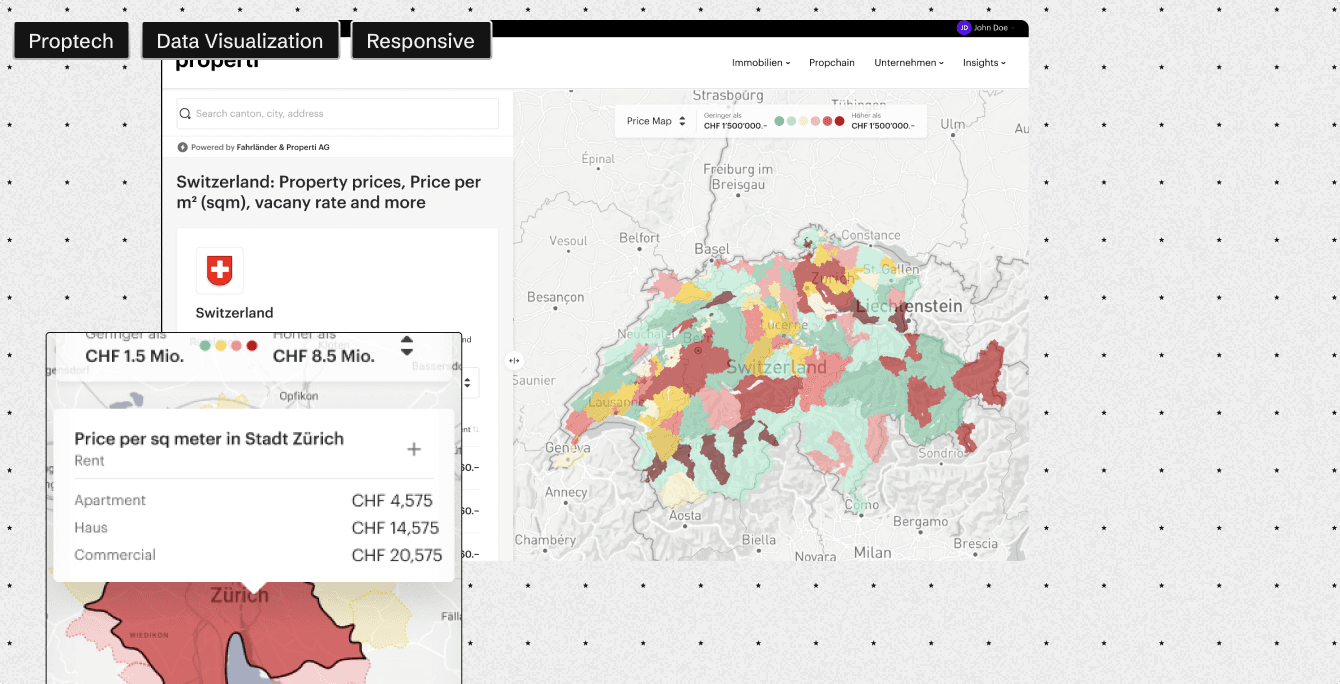Image resolution: width=1340 pixels, height=684 pixels.
Task: Expand the Immobilien menu
Action: (761, 63)
